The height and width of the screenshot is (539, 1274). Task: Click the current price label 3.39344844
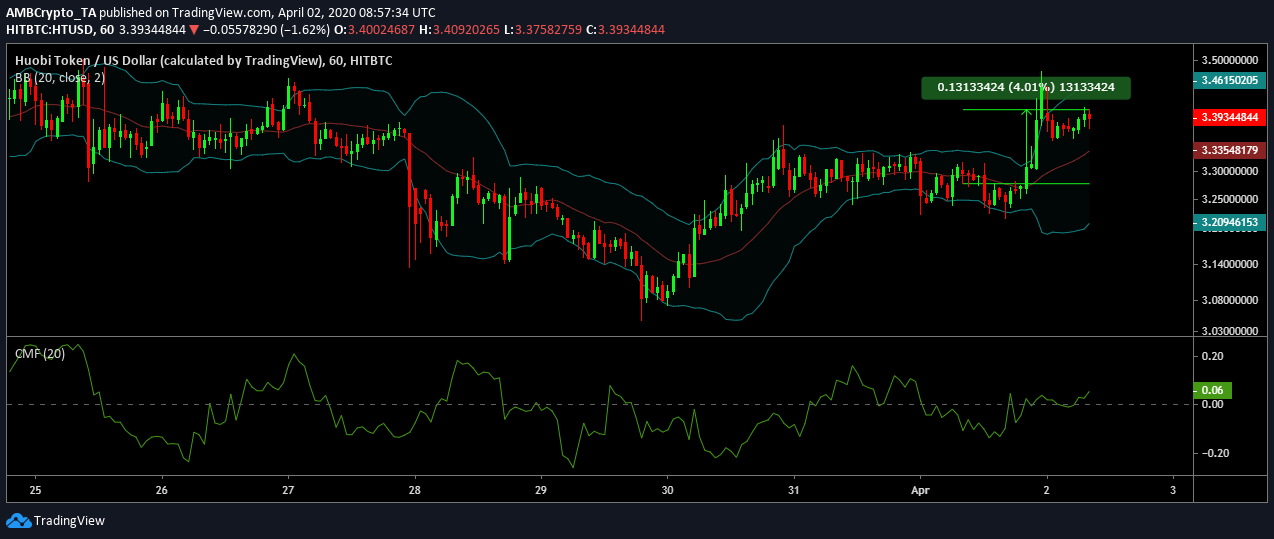[1231, 117]
